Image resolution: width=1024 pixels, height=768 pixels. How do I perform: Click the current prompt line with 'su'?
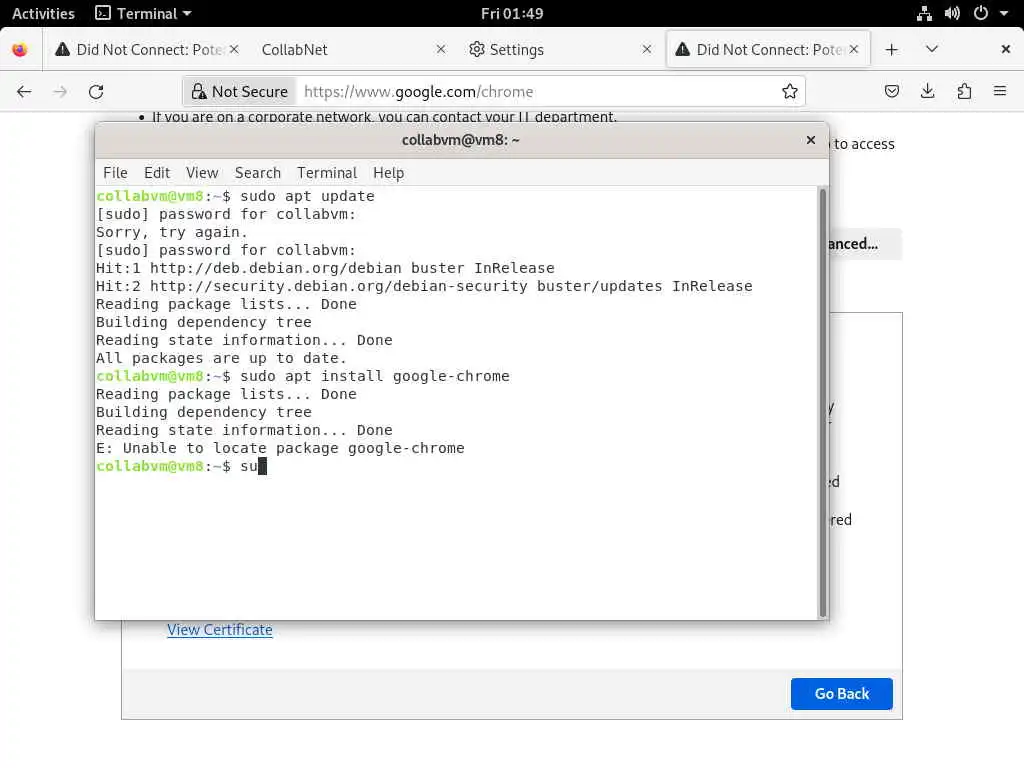tap(182, 466)
